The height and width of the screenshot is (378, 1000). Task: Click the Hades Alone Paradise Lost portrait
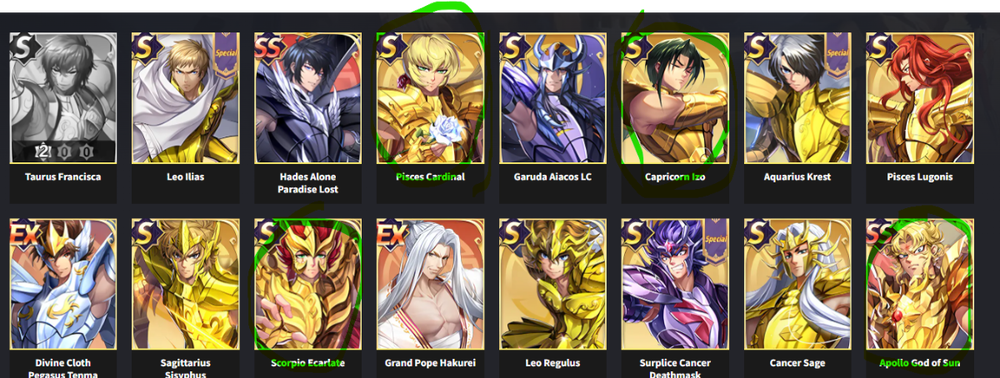[308, 98]
